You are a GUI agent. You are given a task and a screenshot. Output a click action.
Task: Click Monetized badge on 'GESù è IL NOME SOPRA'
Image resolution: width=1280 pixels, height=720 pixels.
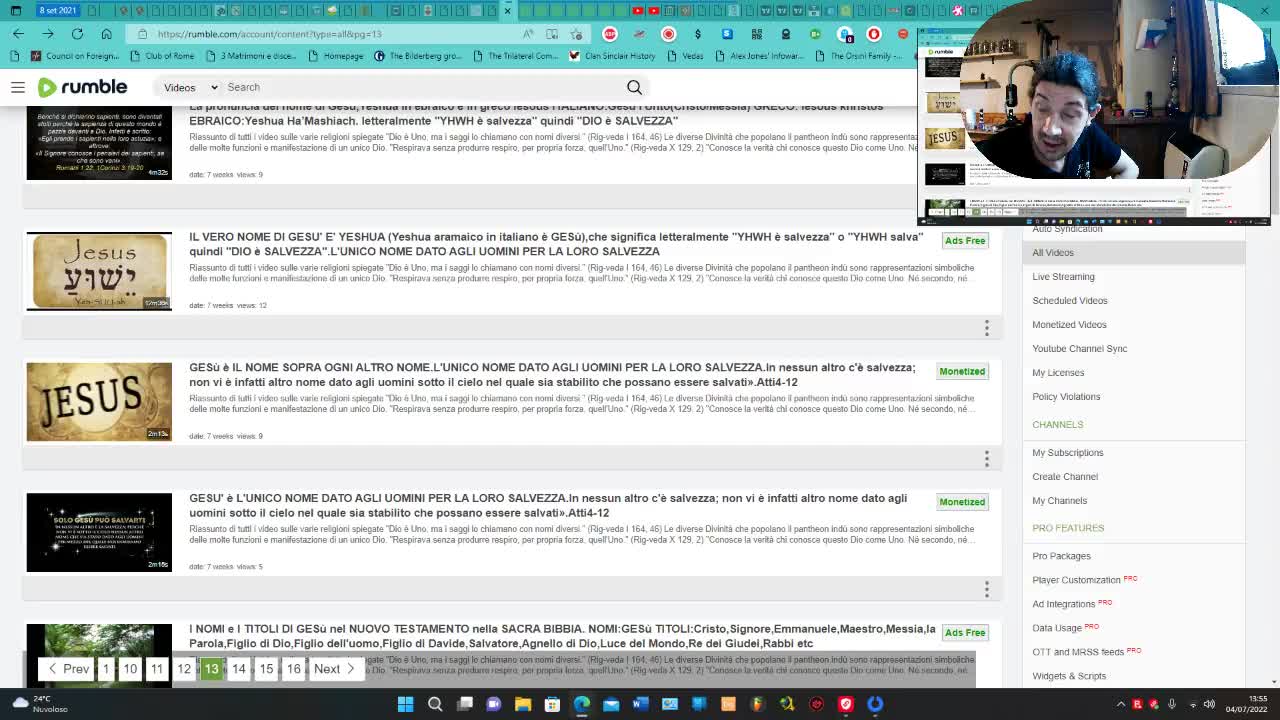click(962, 371)
